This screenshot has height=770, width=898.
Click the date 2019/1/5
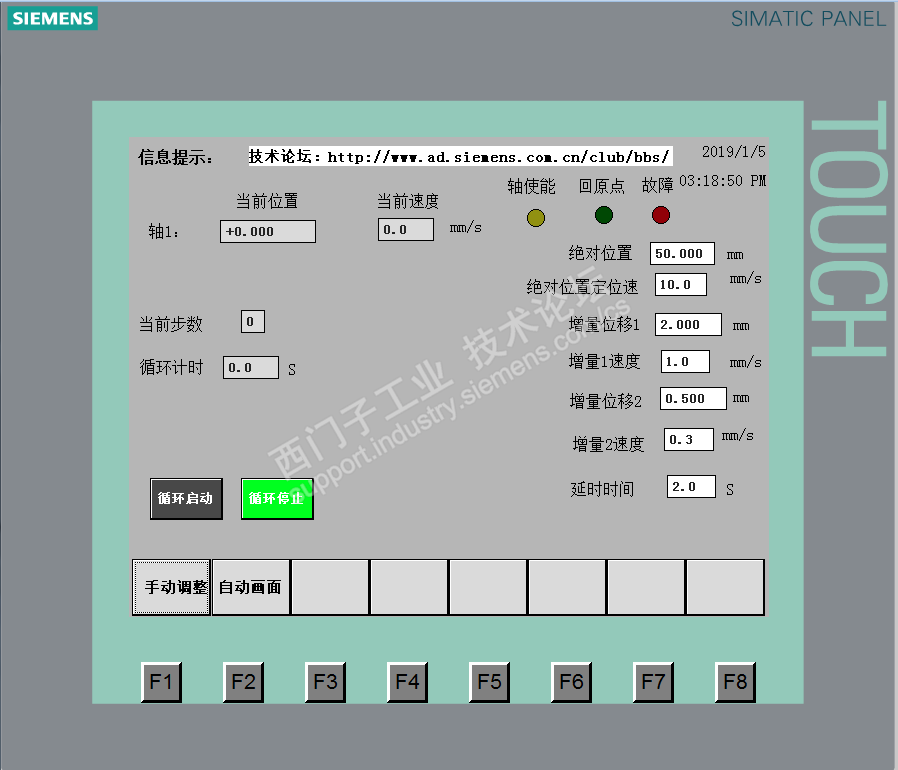pos(734,152)
